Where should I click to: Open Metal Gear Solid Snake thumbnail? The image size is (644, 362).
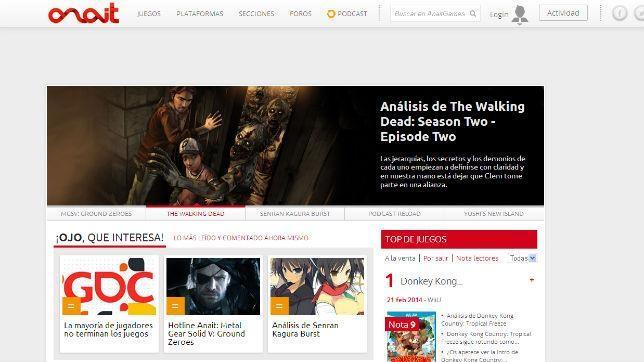click(213, 286)
